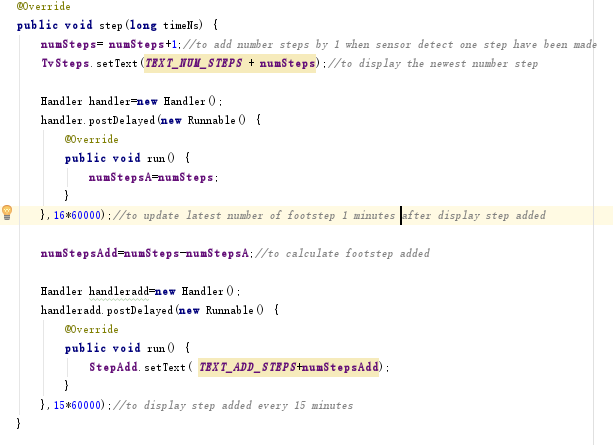The image size is (613, 445).
Task: Click the yellow lightbulb quick-fix icon
Action: pyautogui.click(x=7, y=212)
